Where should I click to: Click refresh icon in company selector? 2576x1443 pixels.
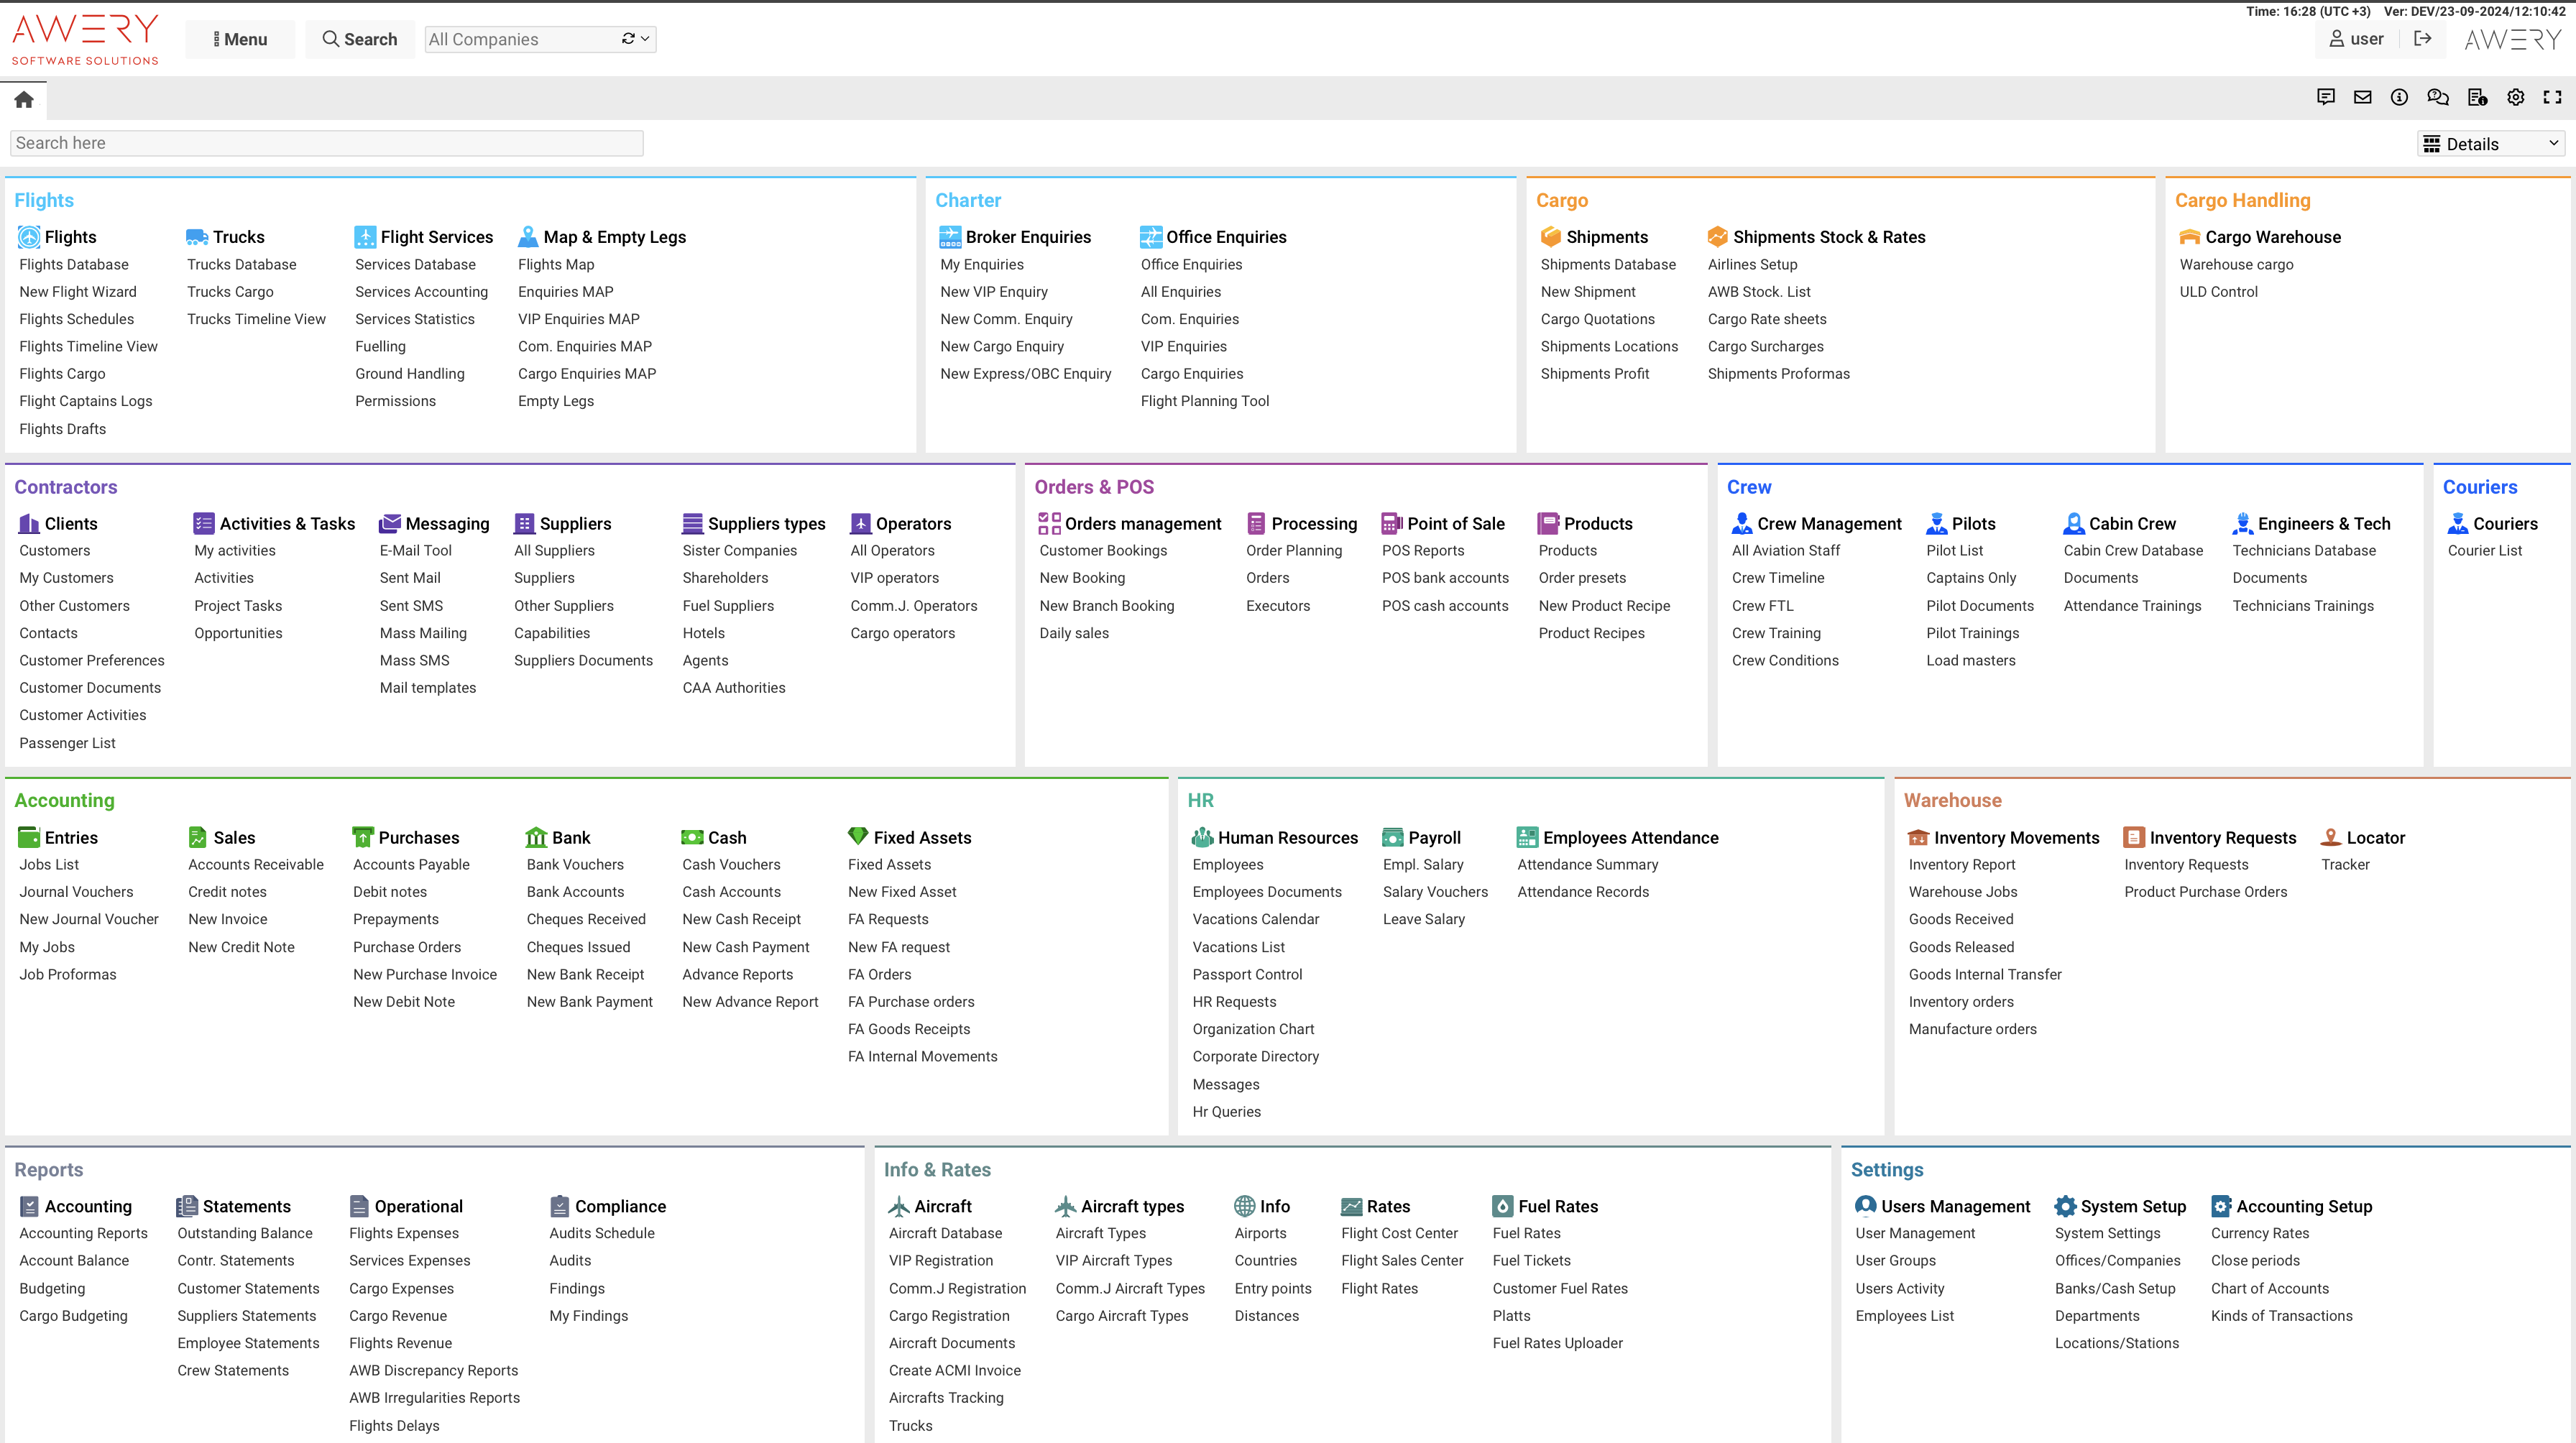pos(628,39)
